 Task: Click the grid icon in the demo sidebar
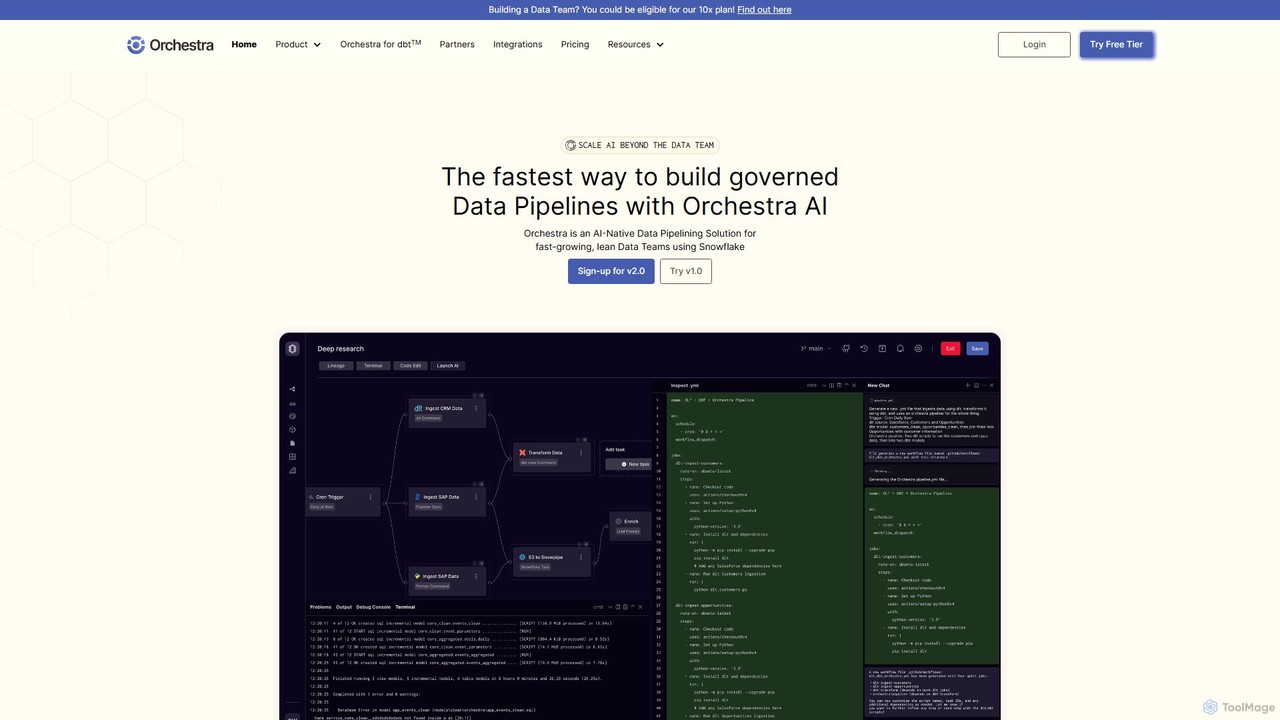(292, 457)
